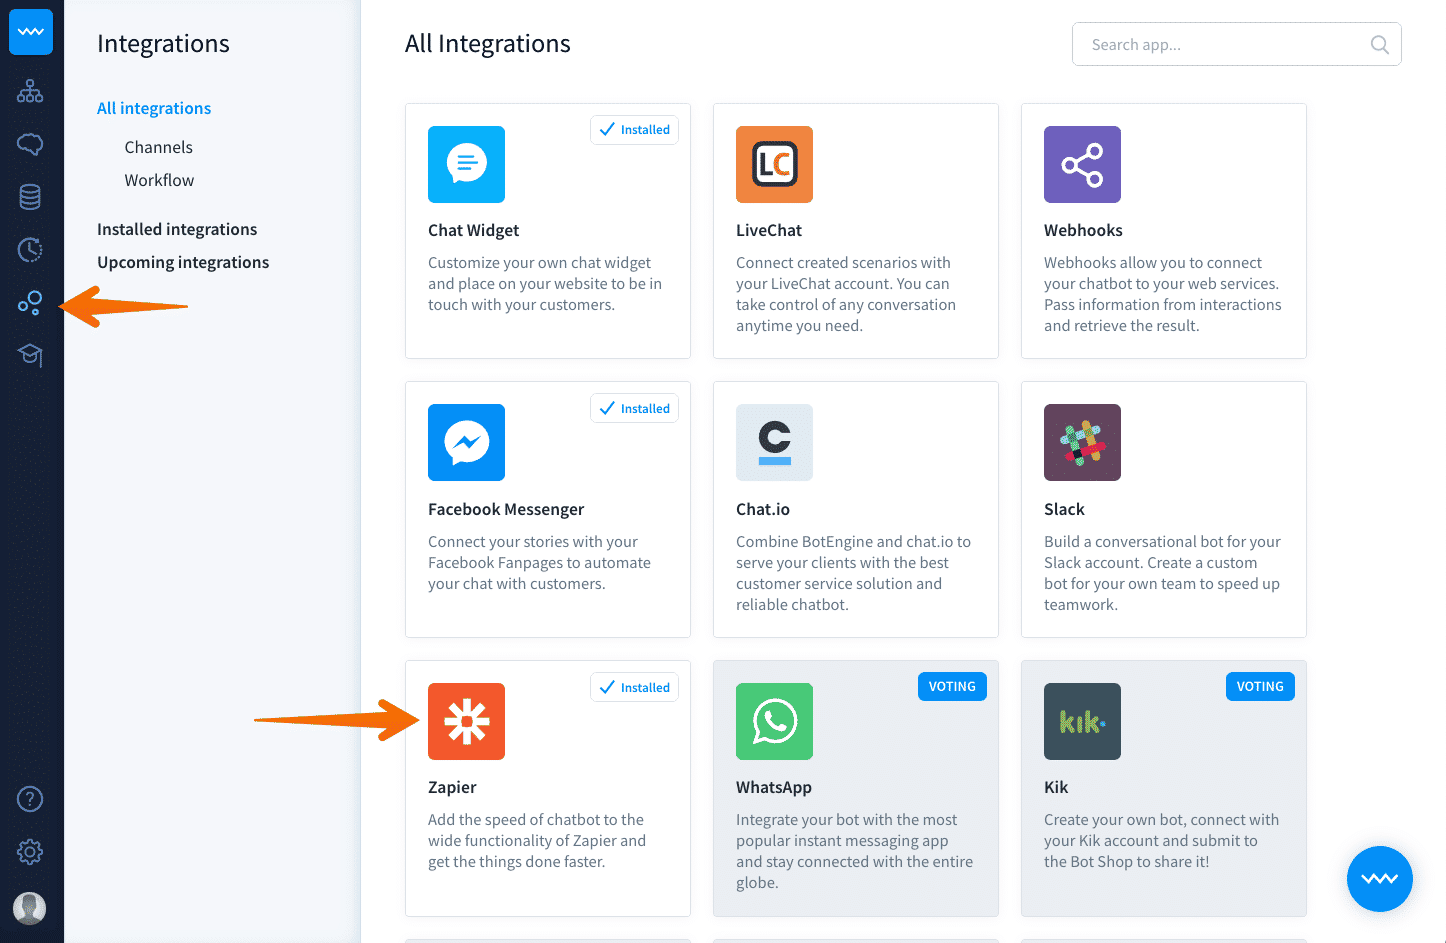This screenshot has height=943, width=1446.
Task: Open the history clock sidebar icon
Action: pos(30,249)
